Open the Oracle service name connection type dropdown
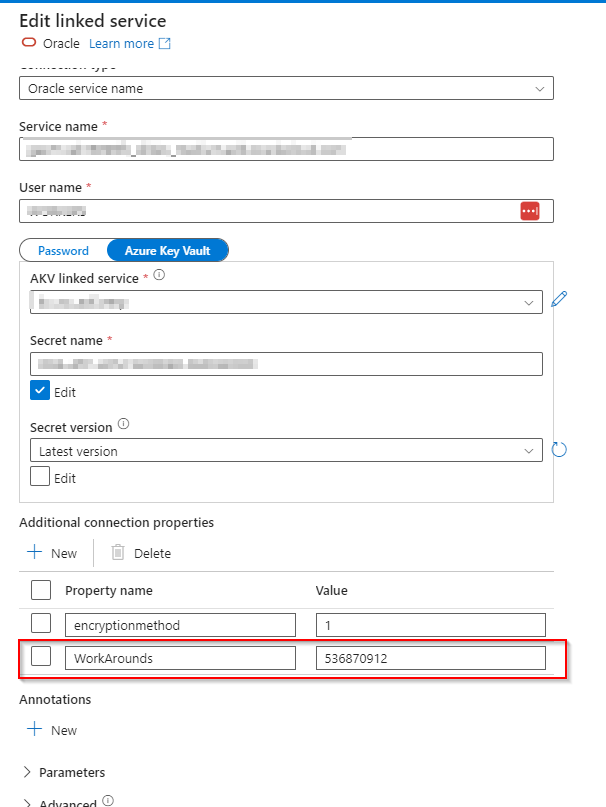This screenshot has width=606, height=807. click(286, 88)
